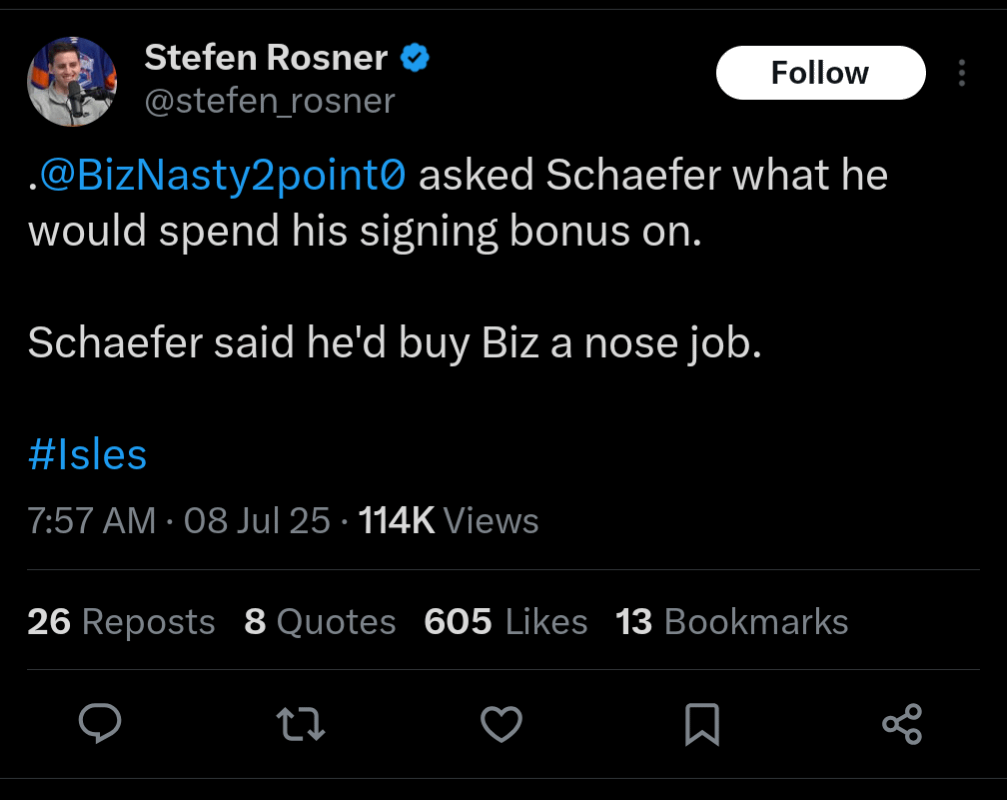Open the #Isles hashtag
Viewport: 1007px width, 800px height.
[x=86, y=455]
